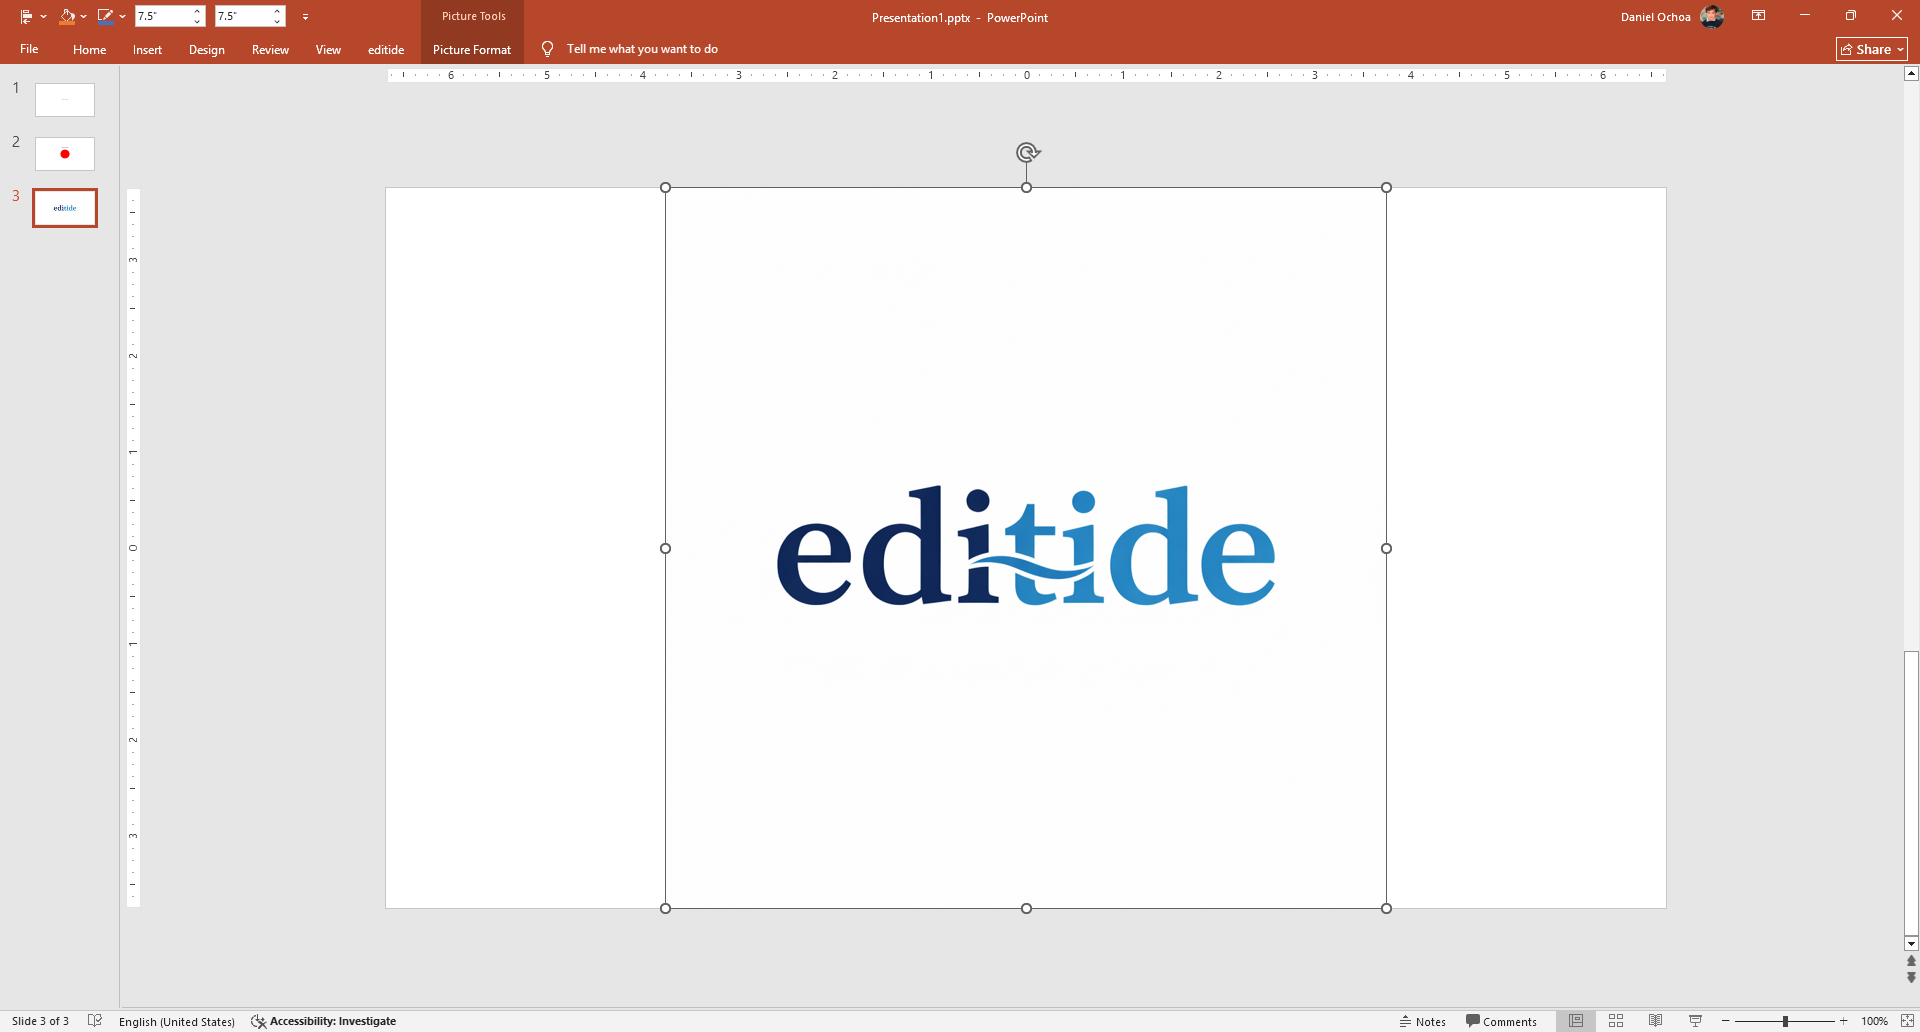Go to the View tab
Screen dimensions: 1920x1032
pyautogui.click(x=328, y=49)
